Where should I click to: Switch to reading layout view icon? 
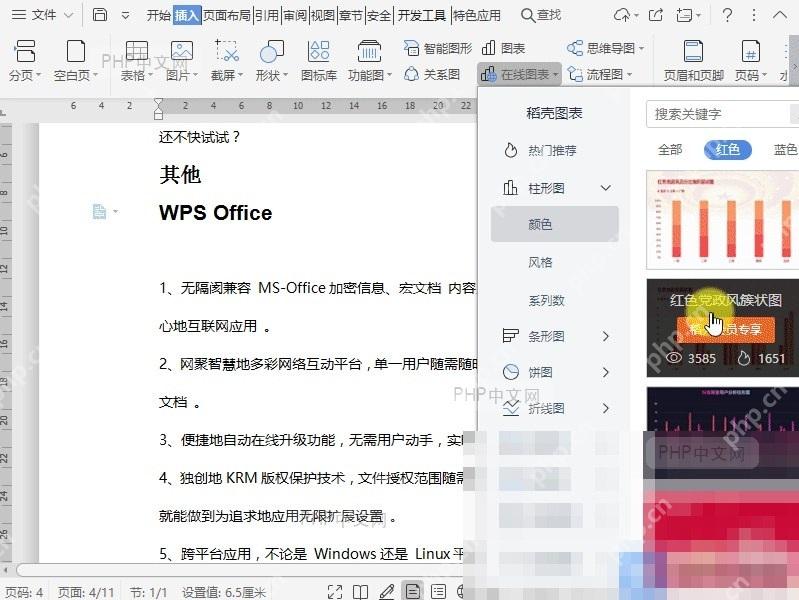click(360, 591)
